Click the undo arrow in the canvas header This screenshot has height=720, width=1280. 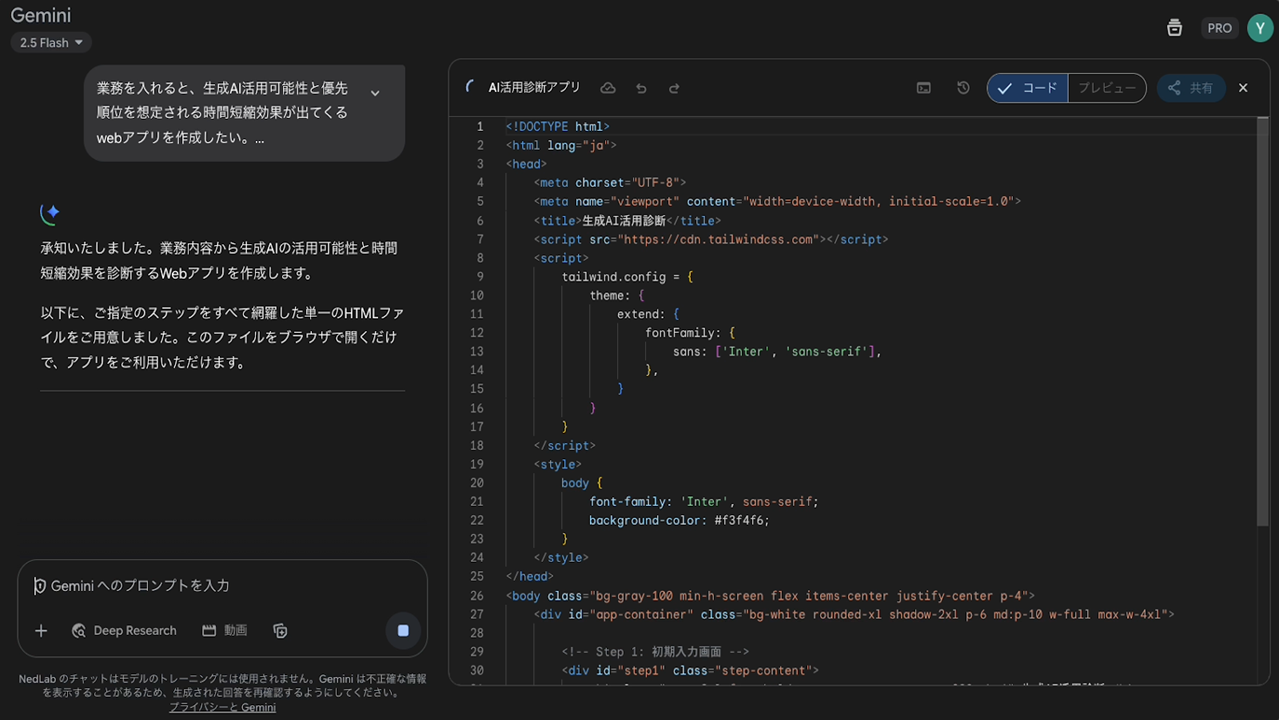(x=641, y=88)
